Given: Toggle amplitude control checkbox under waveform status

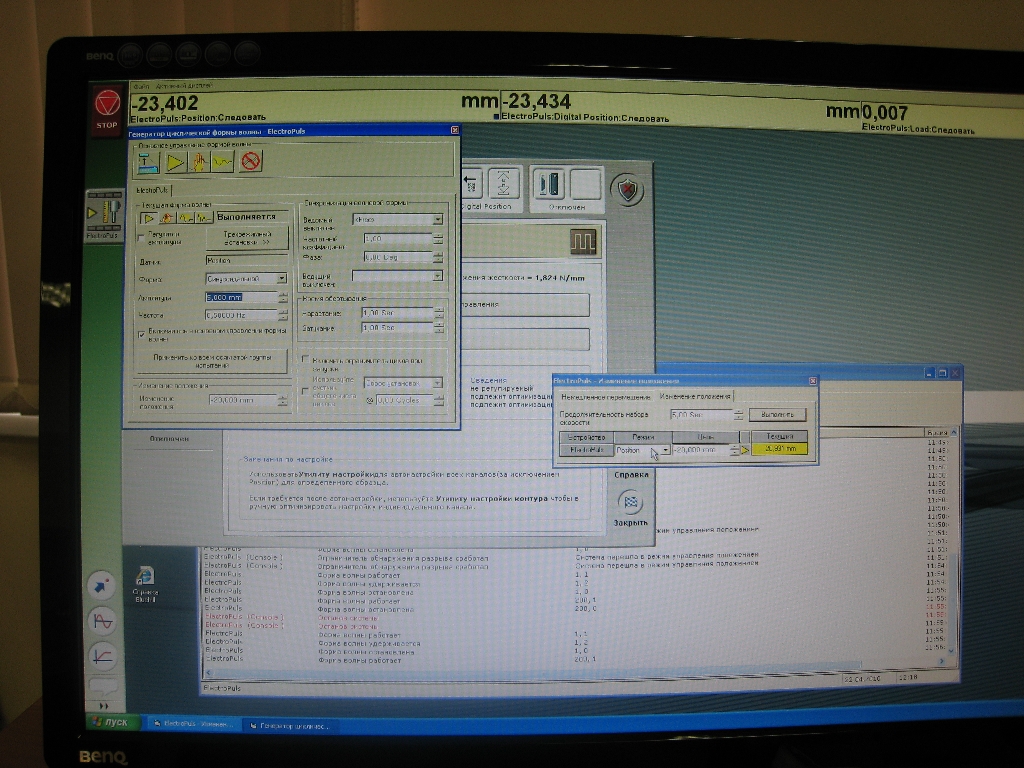Looking at the screenshot, I should tap(141, 238).
